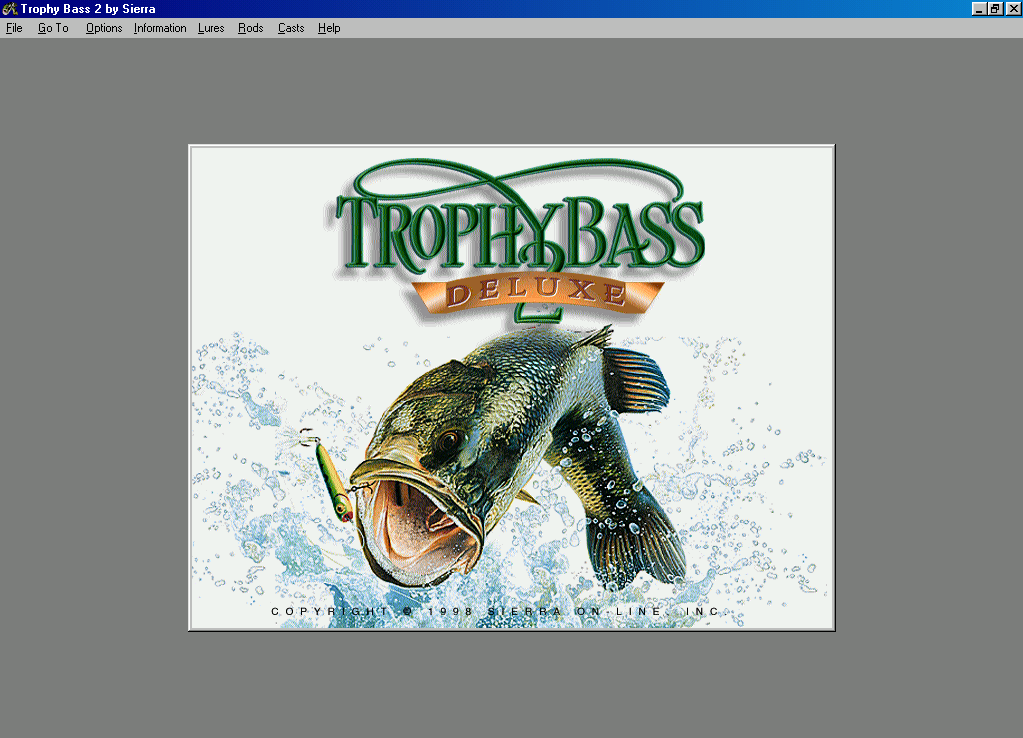Minimize the Trophy Bass 2 window

click(979, 8)
